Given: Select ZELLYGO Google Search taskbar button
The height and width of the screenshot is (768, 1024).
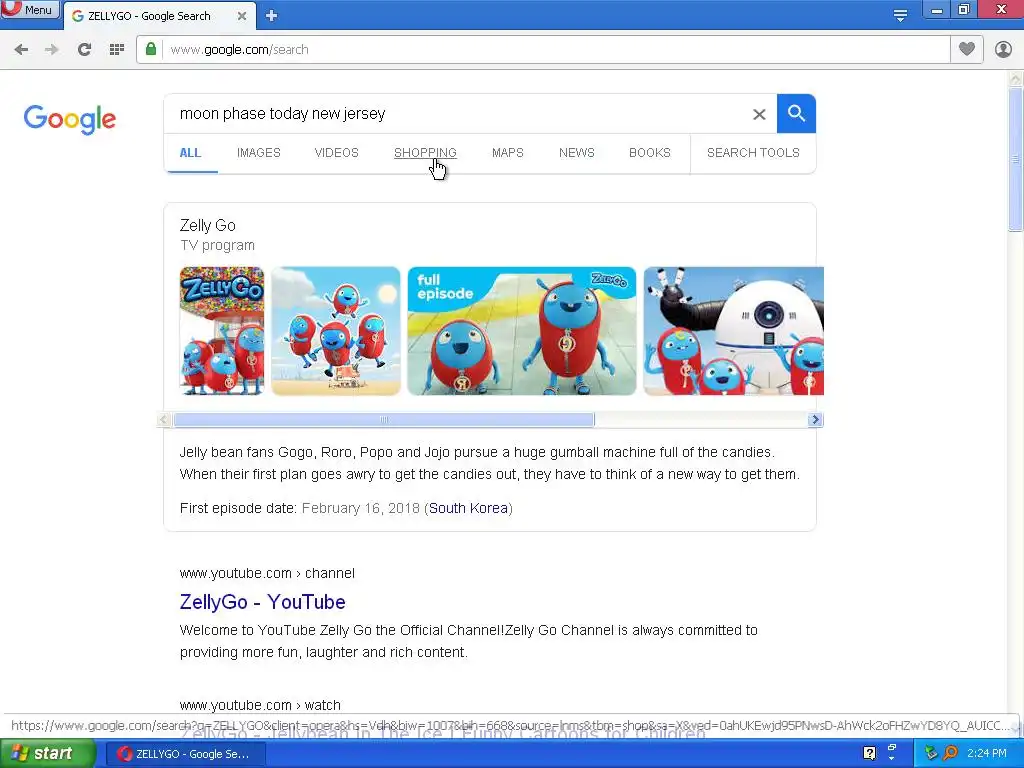Looking at the screenshot, I should pyautogui.click(x=184, y=754).
